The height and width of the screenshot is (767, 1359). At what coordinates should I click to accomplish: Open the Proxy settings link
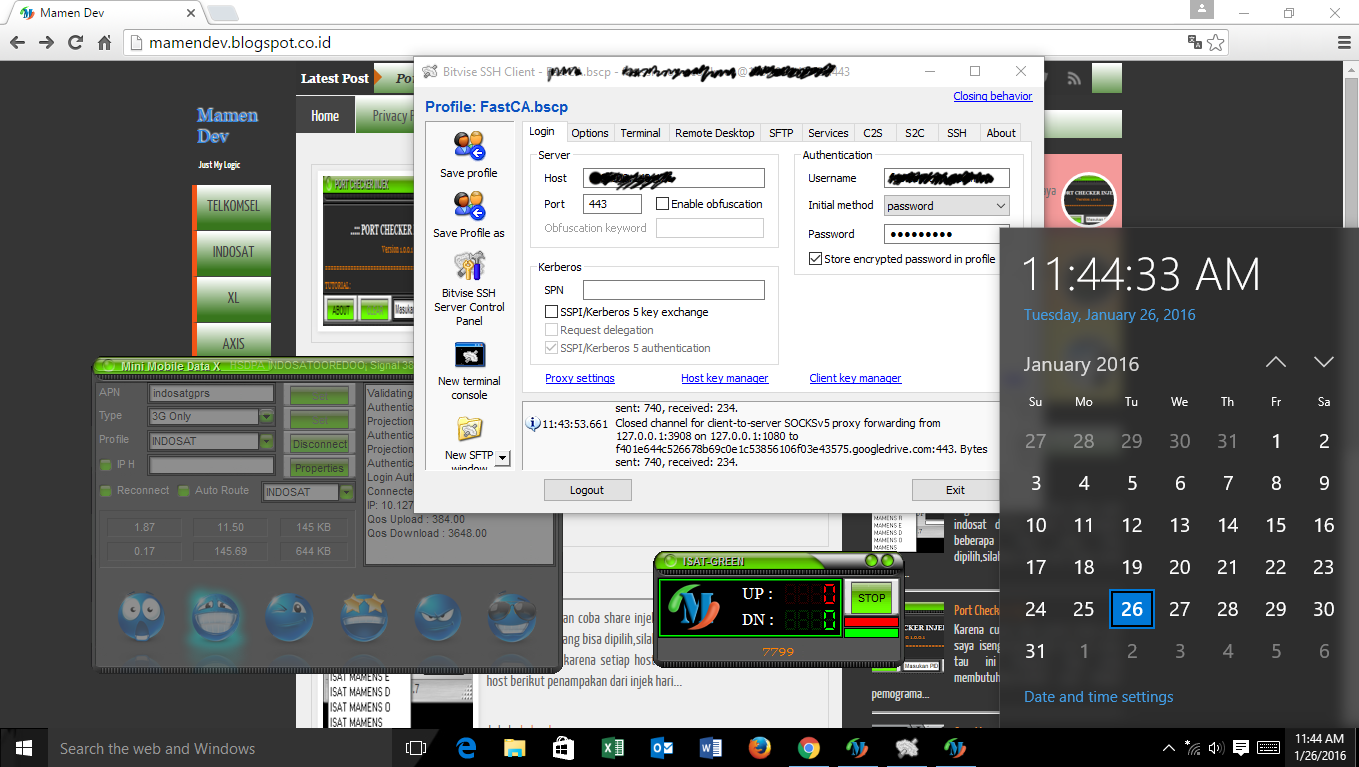click(x=580, y=378)
